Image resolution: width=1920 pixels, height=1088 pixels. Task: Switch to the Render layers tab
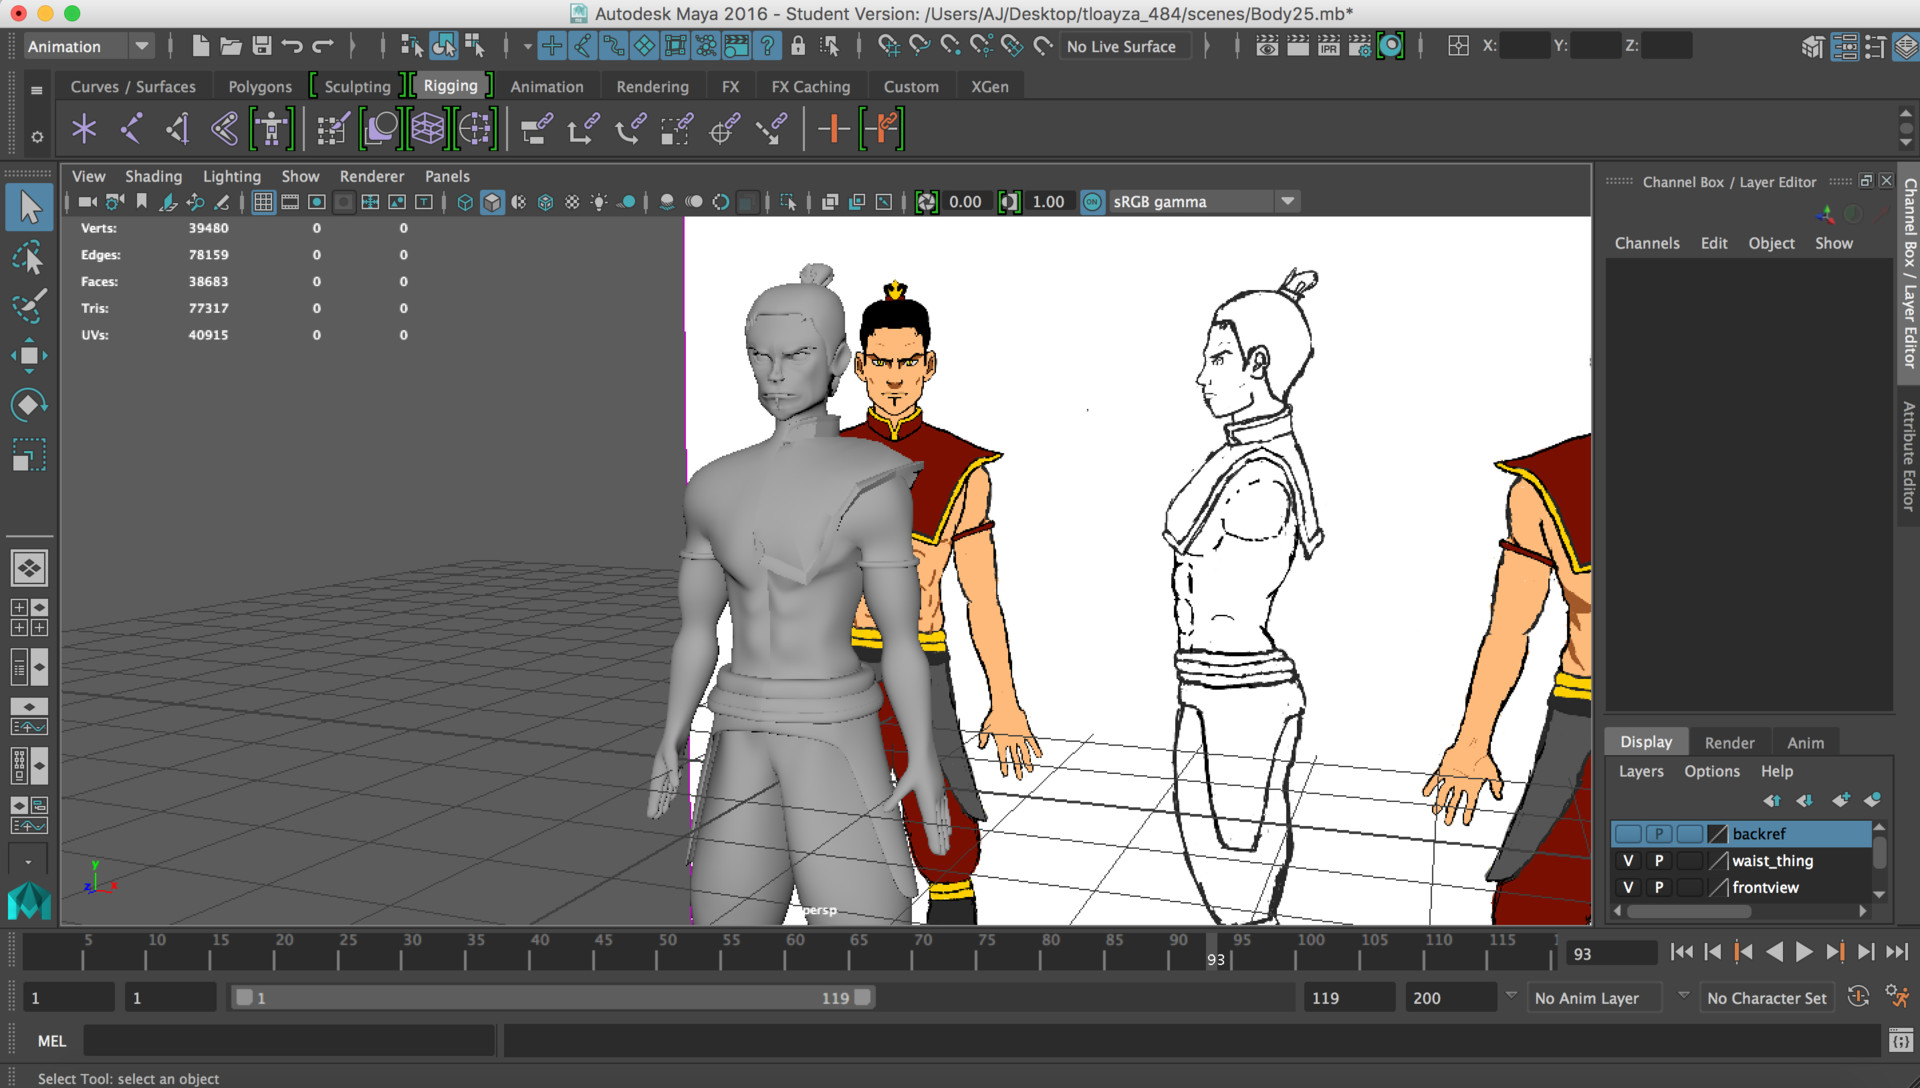coord(1729,742)
